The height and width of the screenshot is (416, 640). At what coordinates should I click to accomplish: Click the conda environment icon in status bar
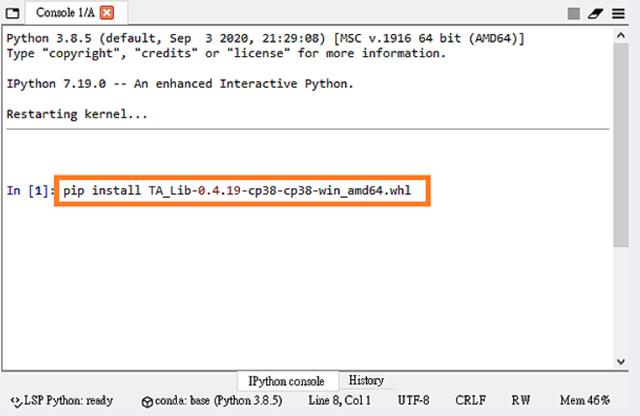(x=147, y=400)
